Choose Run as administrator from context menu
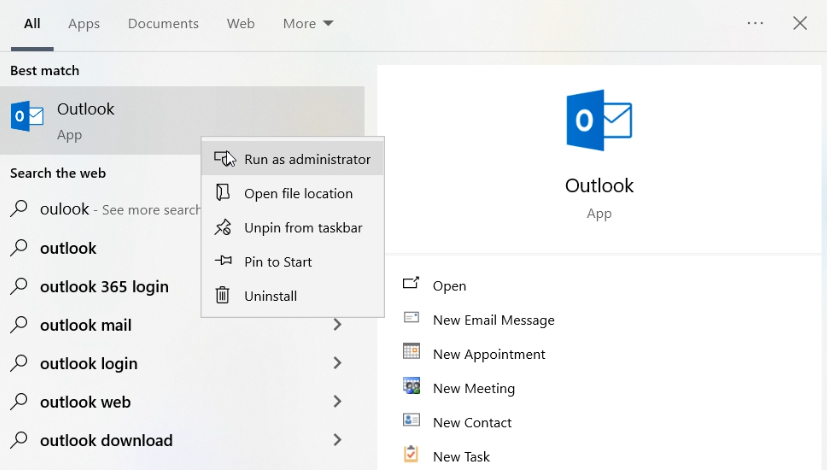The image size is (827, 470). point(293,159)
